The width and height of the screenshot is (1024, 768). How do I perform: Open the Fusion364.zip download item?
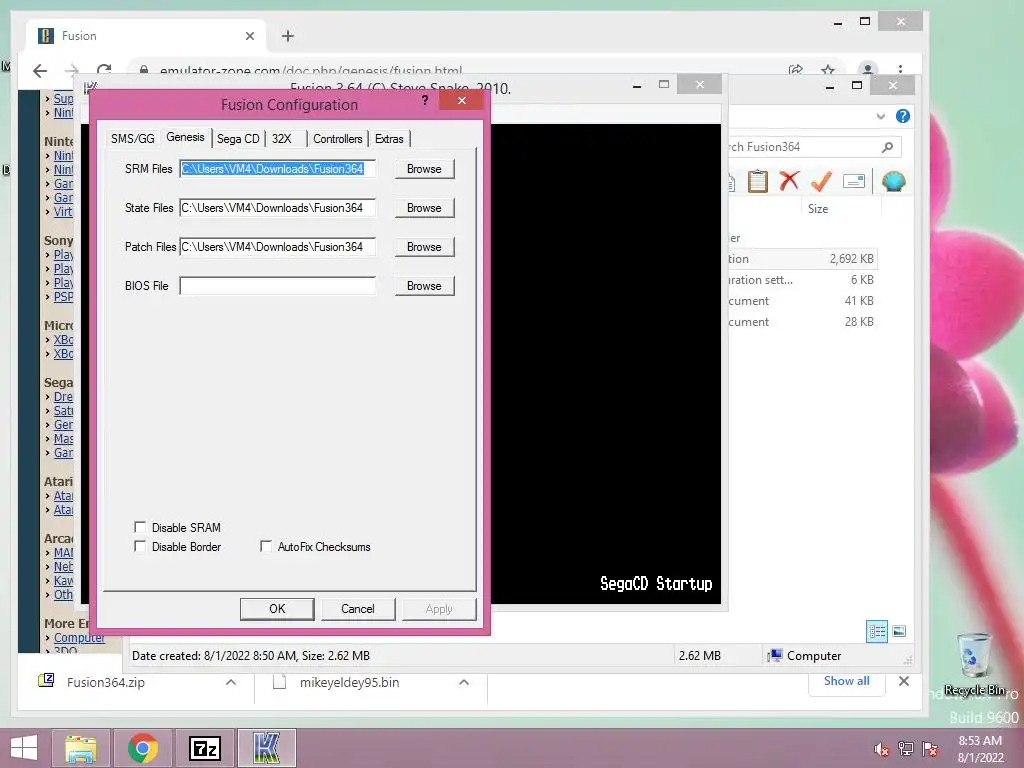point(106,682)
